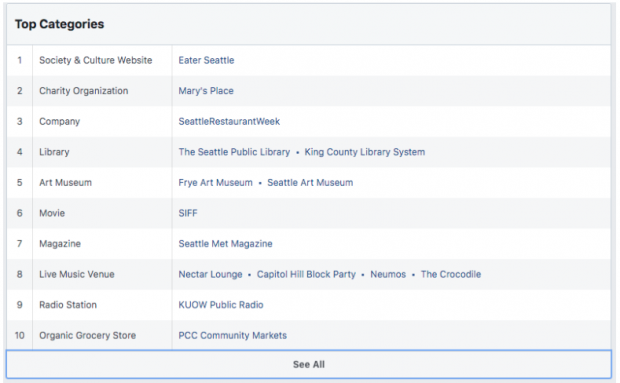Open The Crocodile venue link

[x=451, y=274]
